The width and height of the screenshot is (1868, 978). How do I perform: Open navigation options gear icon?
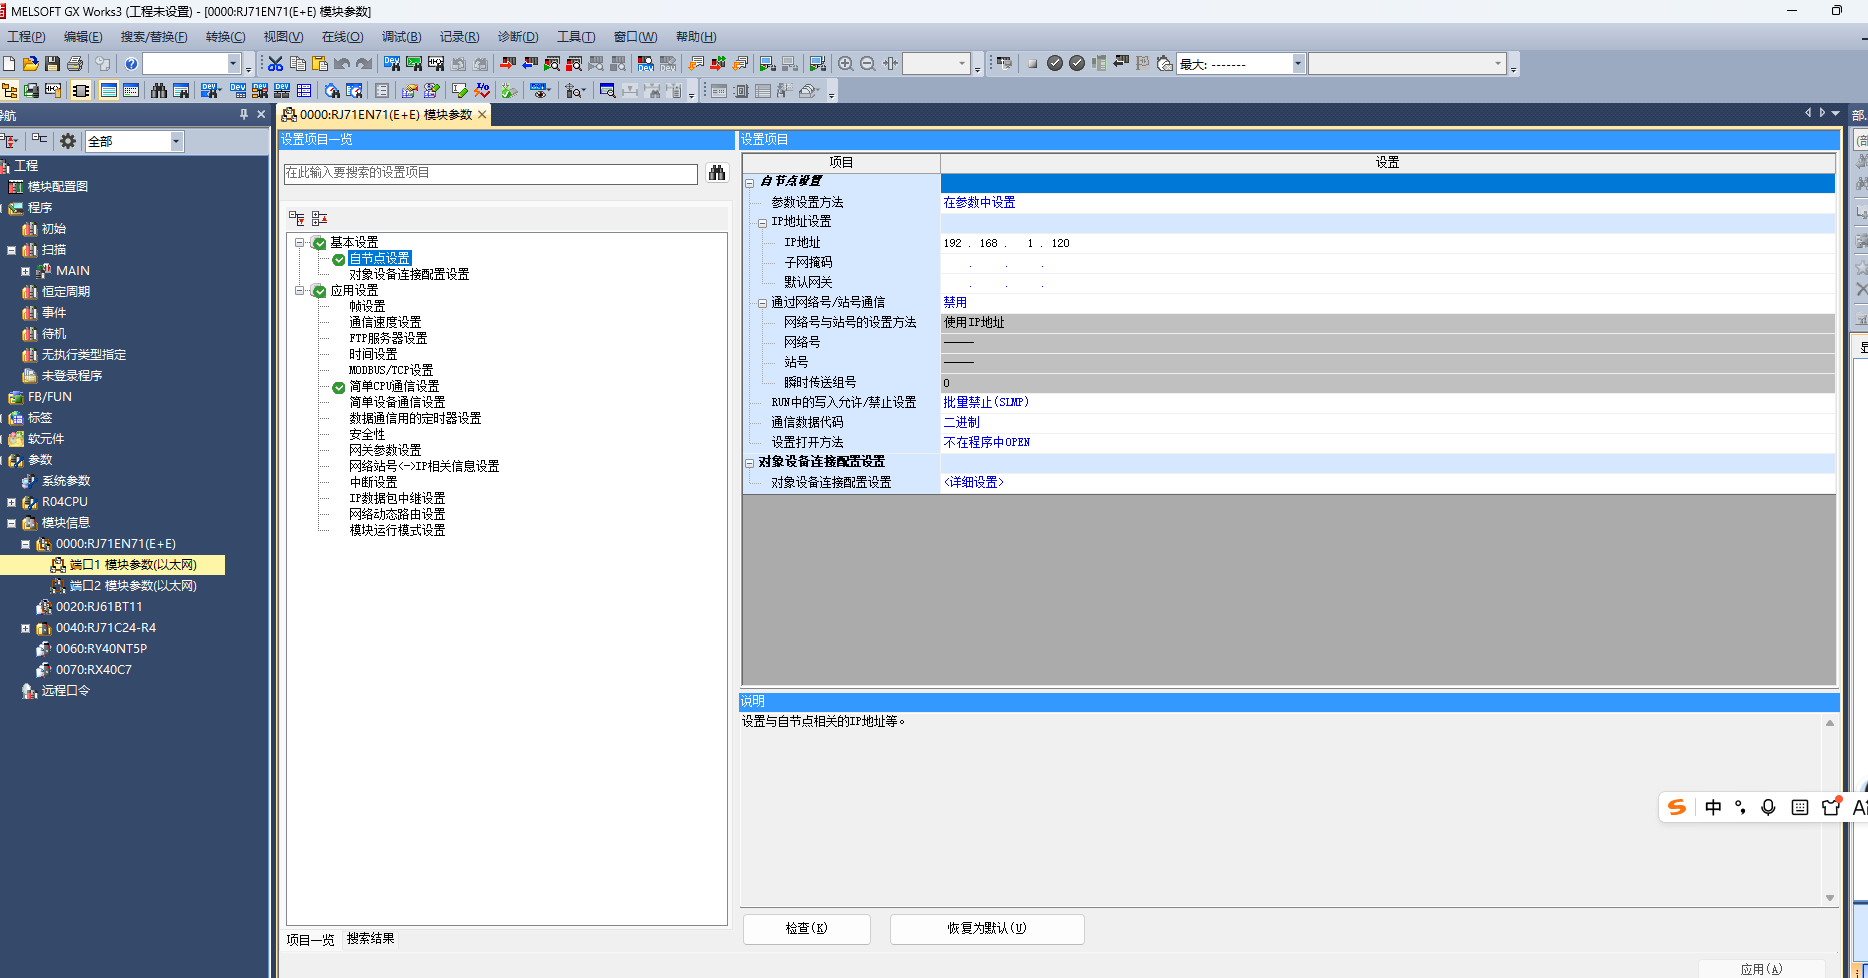[68, 141]
